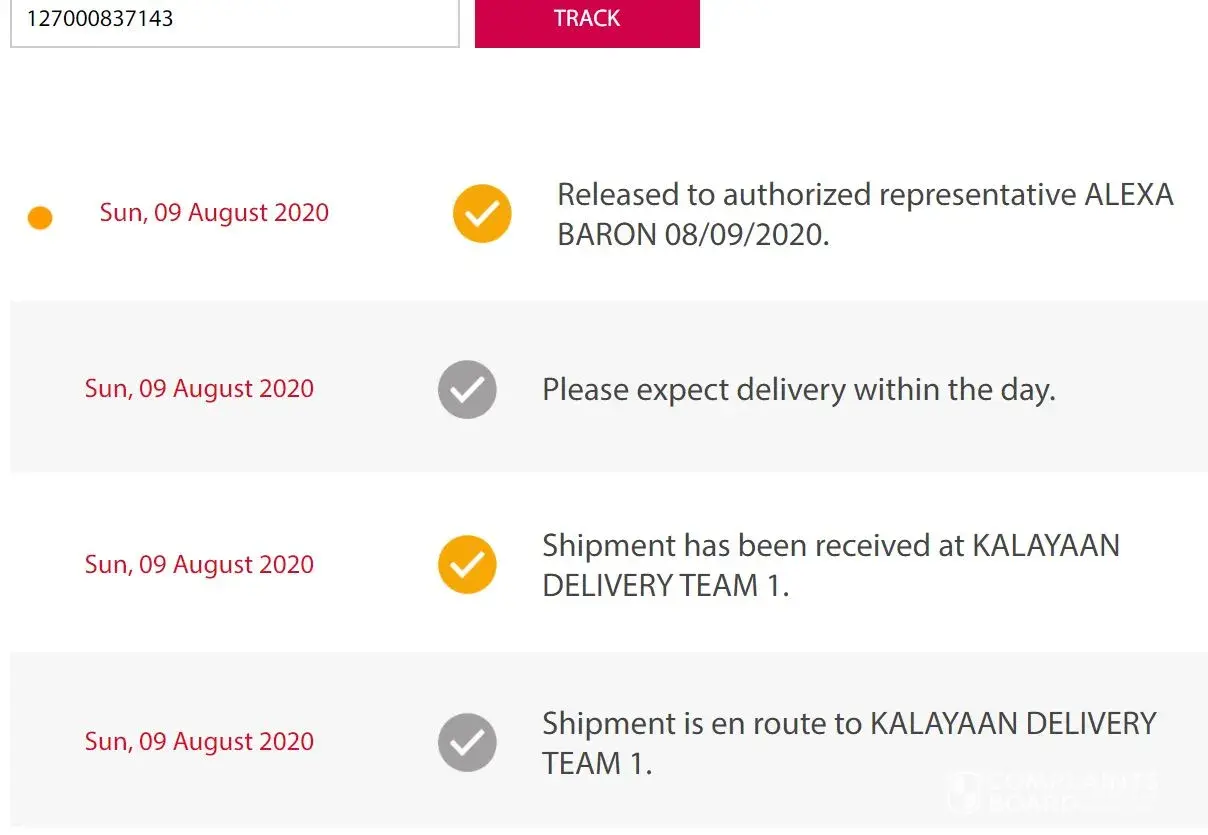Click the gray checkmark beside en route status
Viewport: 1208px width, 835px height.
click(467, 742)
